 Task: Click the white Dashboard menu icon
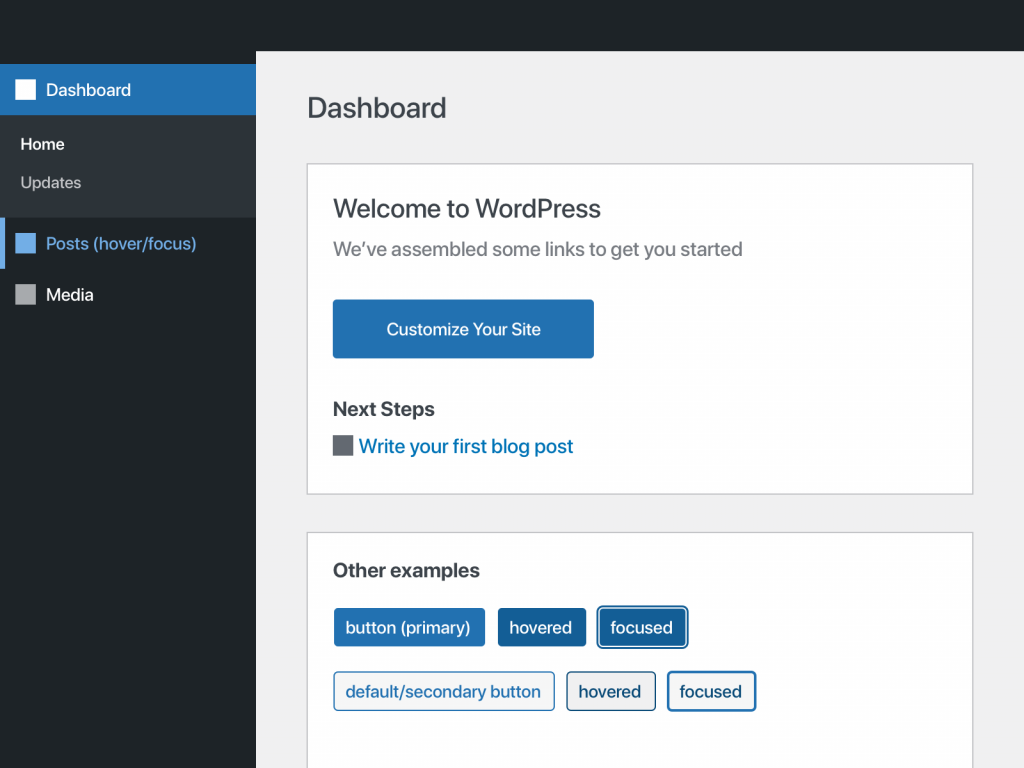coord(25,89)
